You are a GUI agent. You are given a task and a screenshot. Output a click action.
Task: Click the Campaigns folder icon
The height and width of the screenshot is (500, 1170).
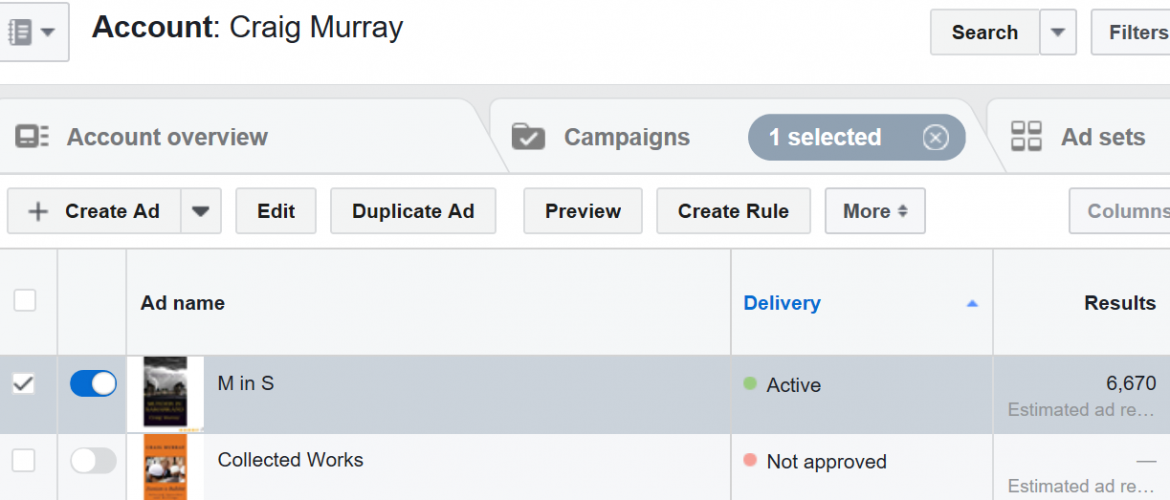coord(528,137)
